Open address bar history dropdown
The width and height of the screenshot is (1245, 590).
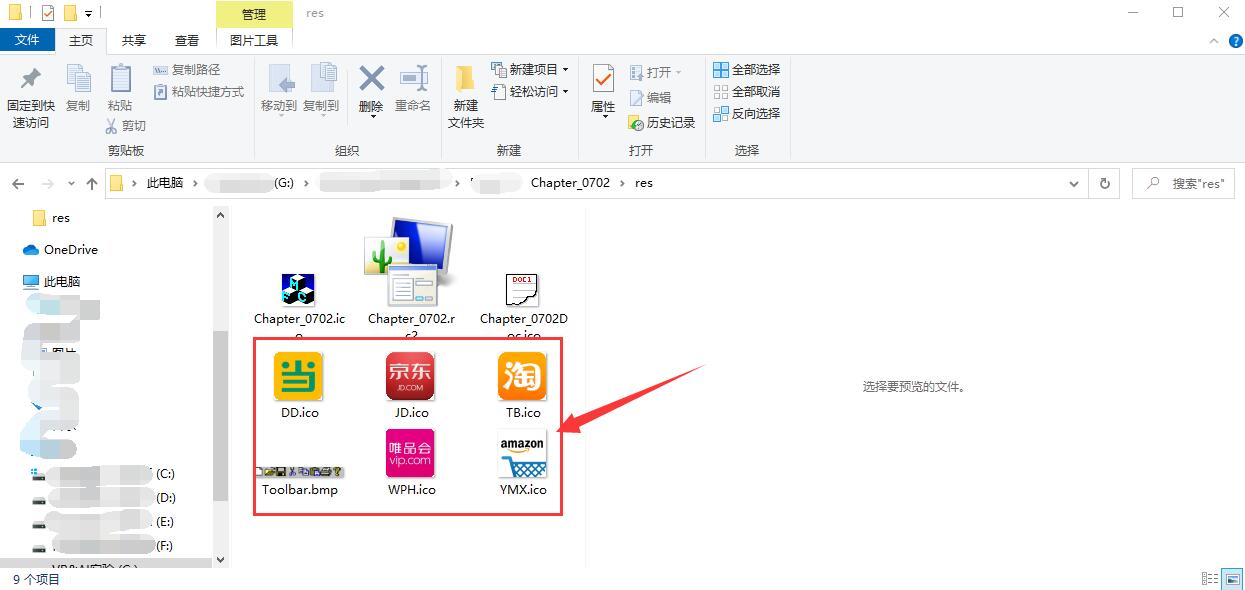point(1074,184)
